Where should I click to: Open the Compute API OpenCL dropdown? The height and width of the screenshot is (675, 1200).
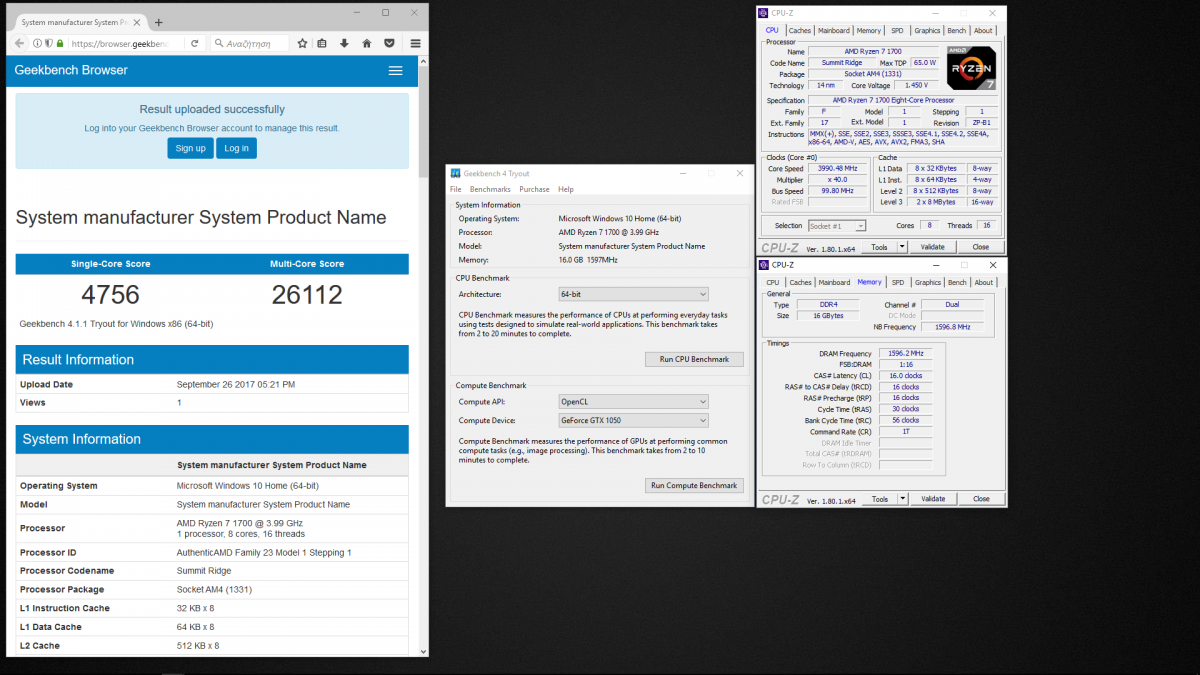tap(633, 402)
